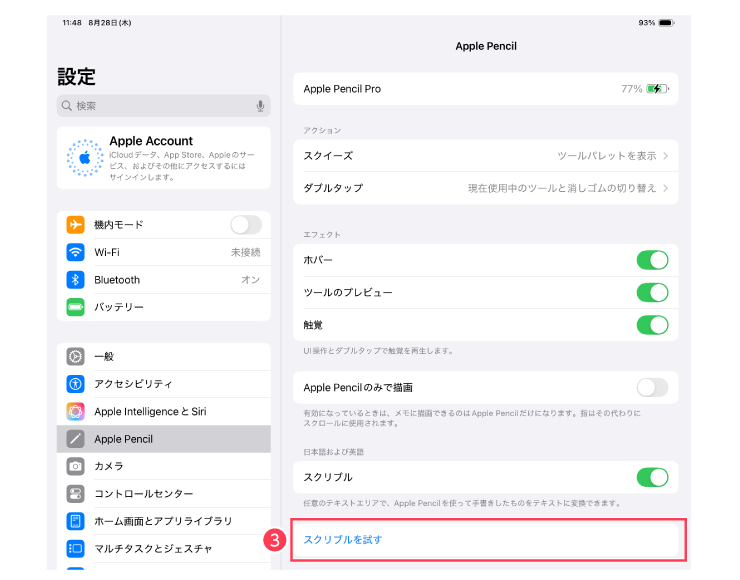This screenshot has height=580, width=740.
Task: Tap the Bluetooth status オン
Action: coord(251,280)
